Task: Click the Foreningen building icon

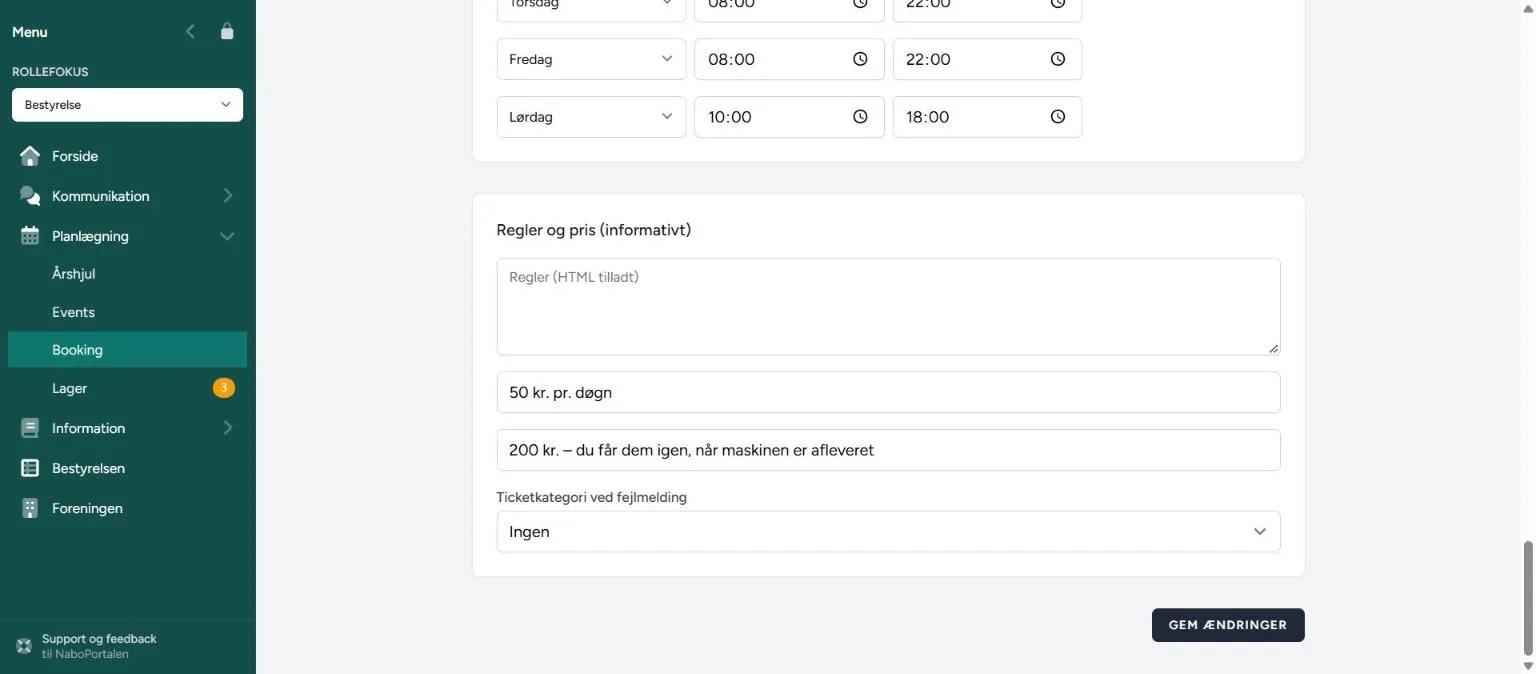Action: tap(30, 508)
